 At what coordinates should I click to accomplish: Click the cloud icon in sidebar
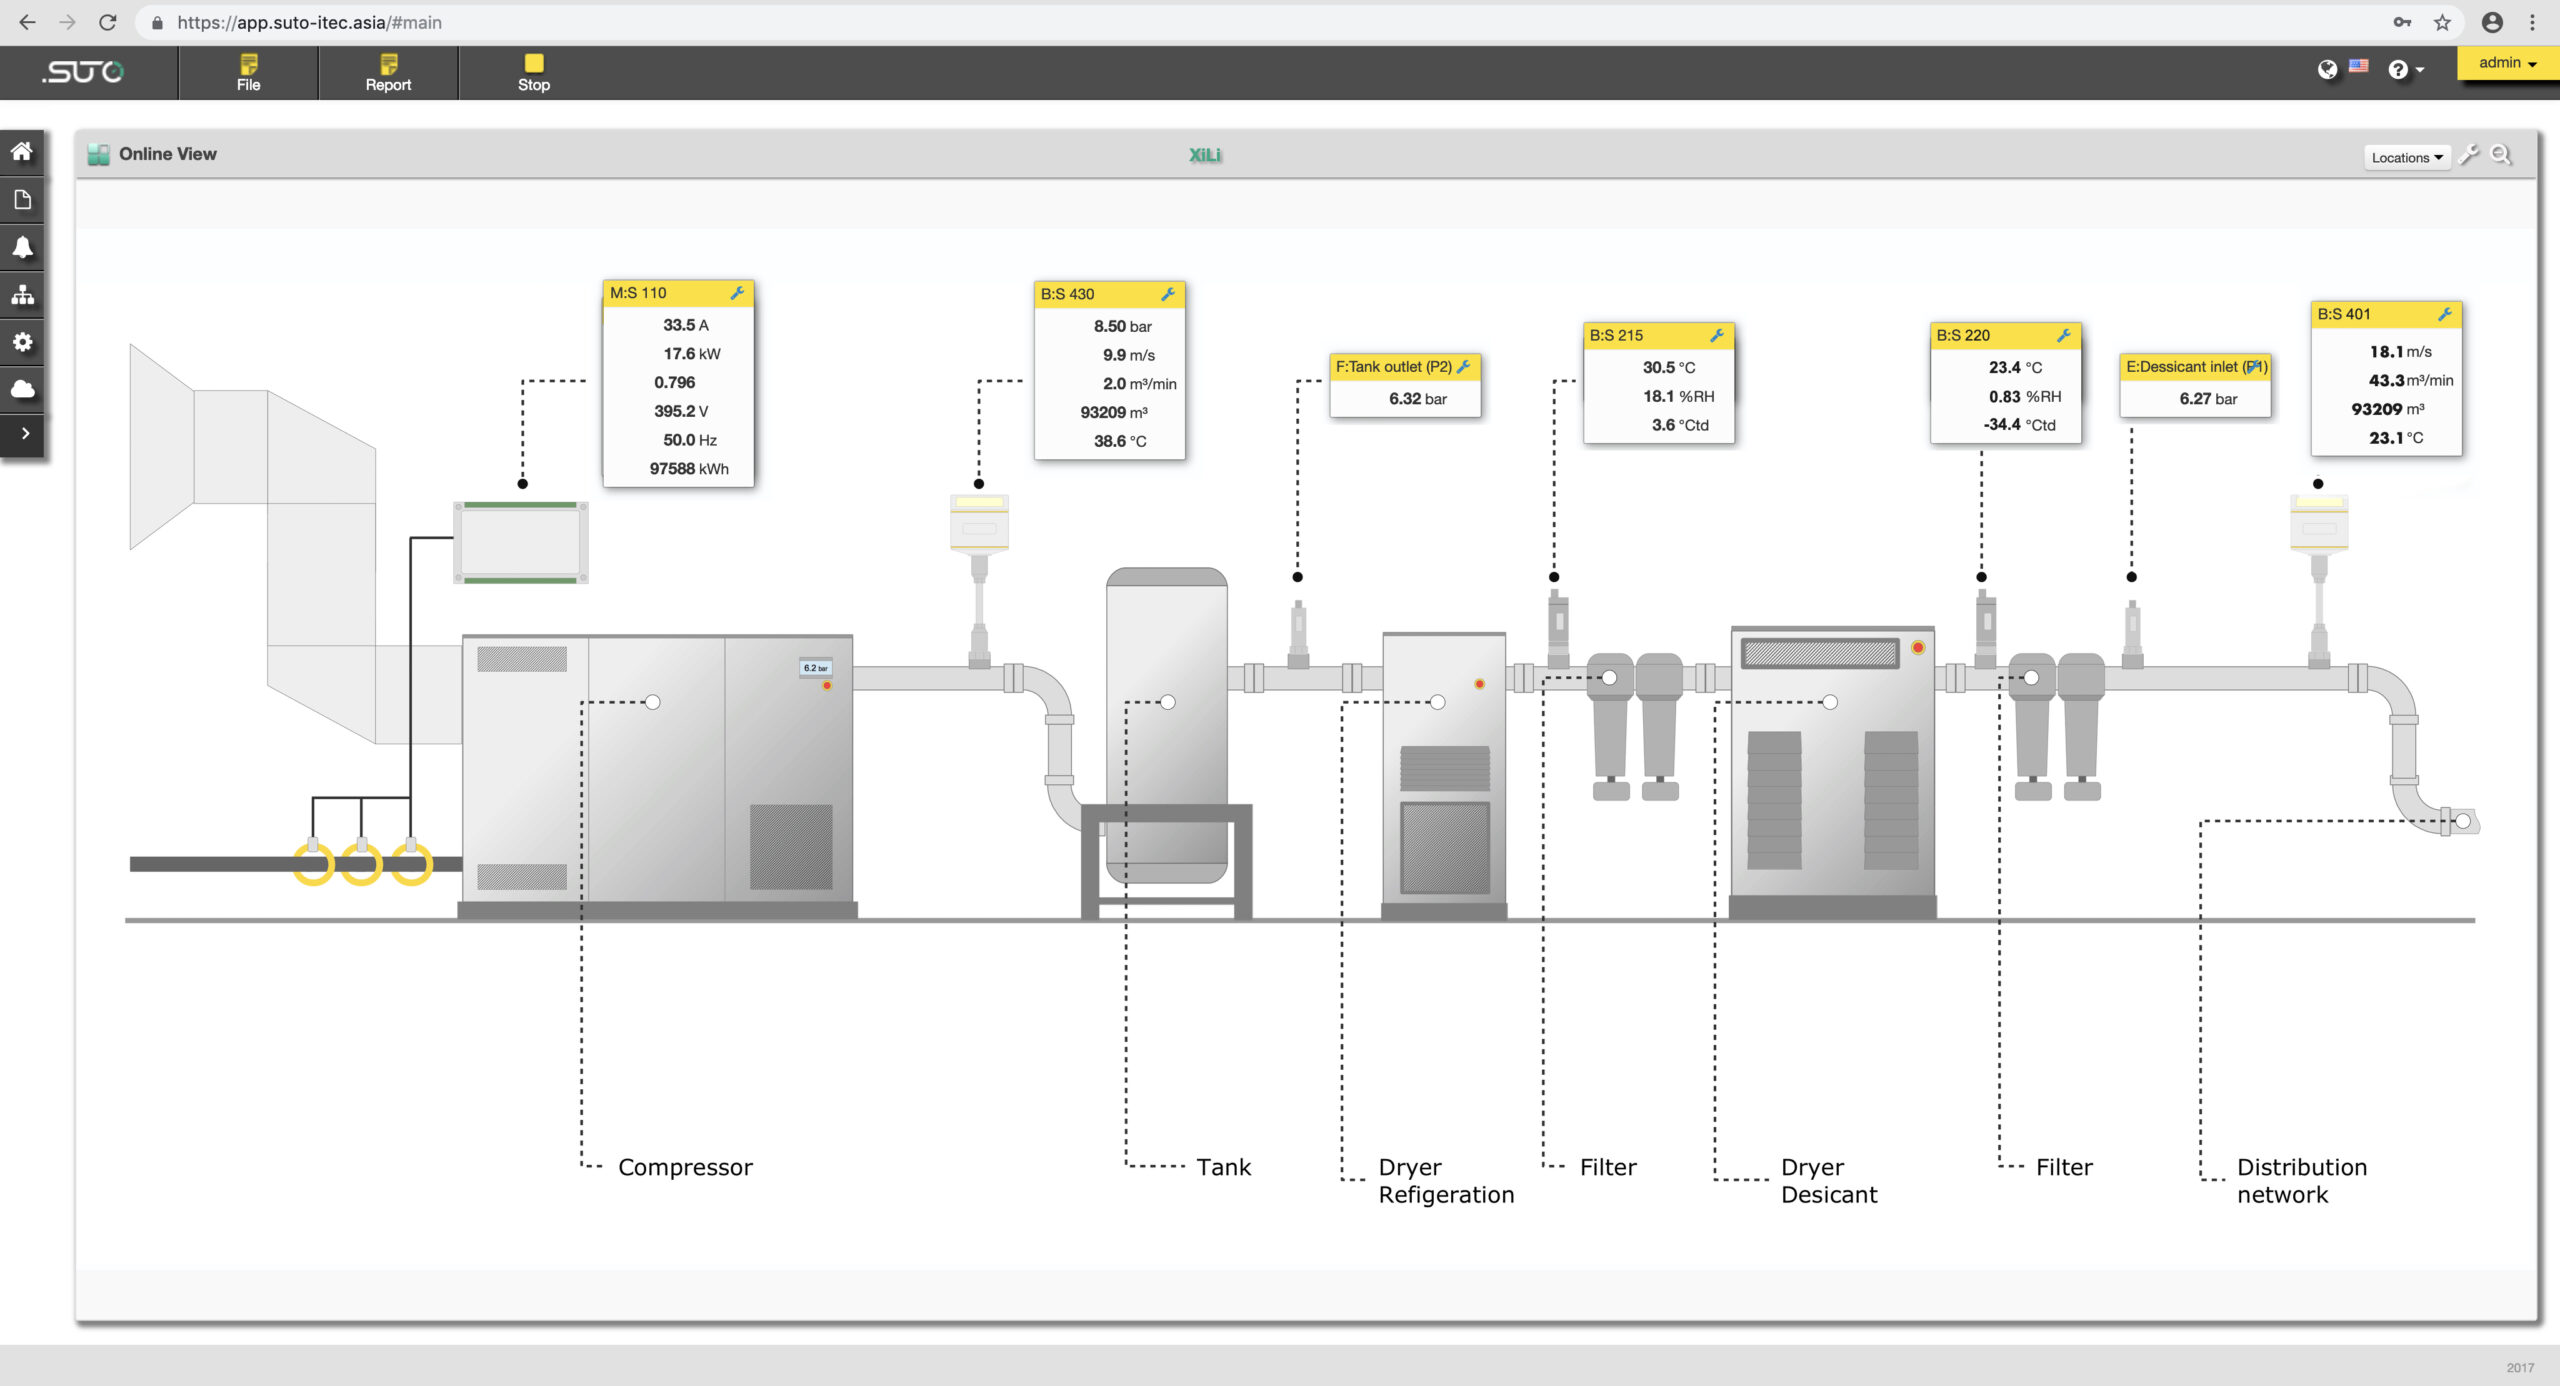[x=22, y=389]
